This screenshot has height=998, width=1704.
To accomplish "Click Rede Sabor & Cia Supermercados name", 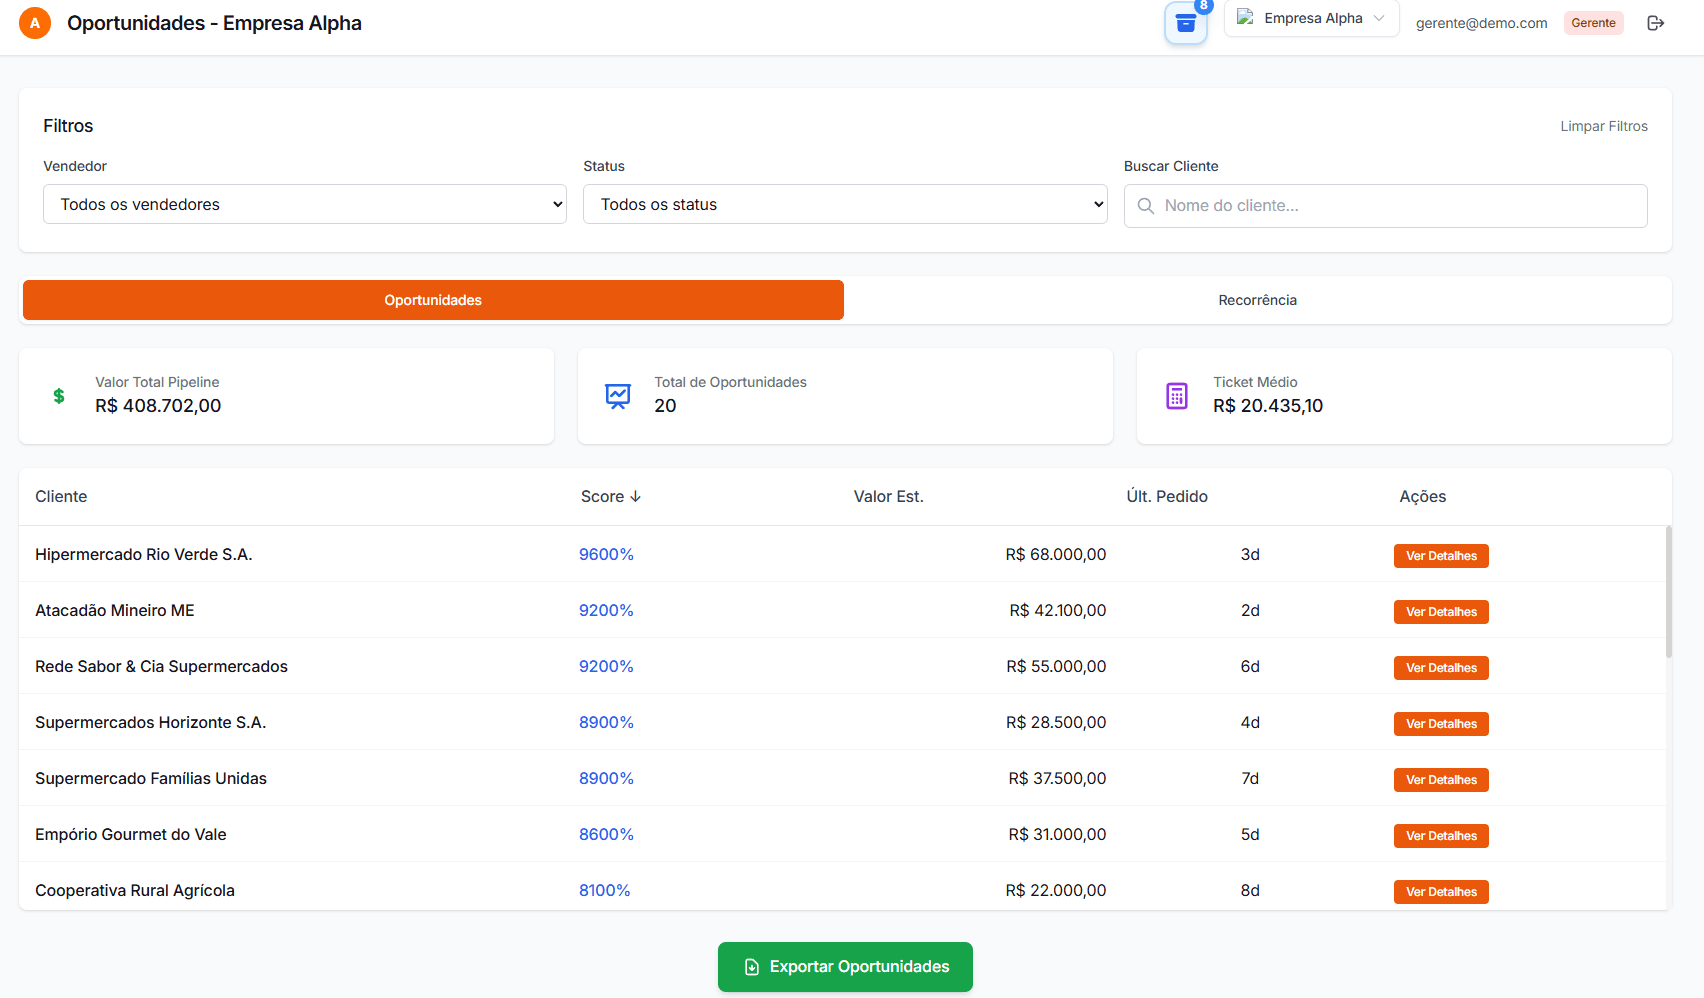I will click(161, 667).
